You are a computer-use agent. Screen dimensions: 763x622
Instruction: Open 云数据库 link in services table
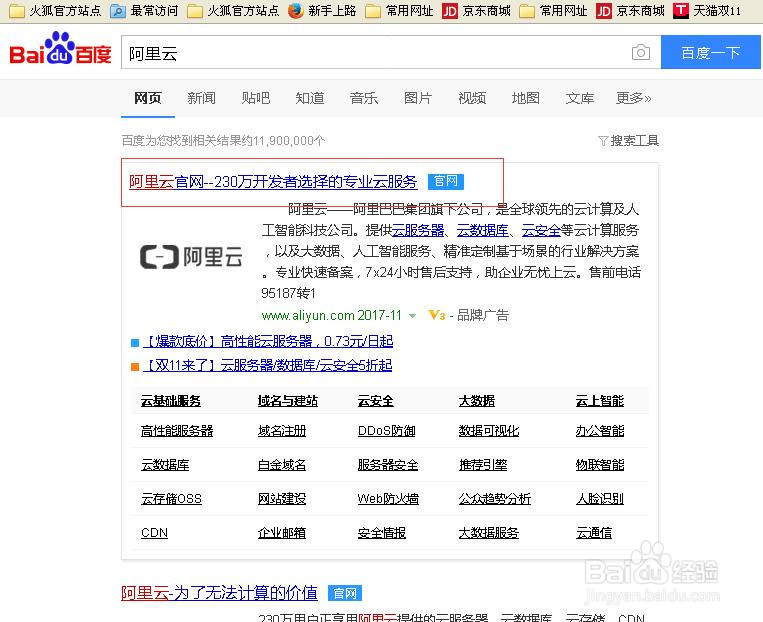click(165, 465)
